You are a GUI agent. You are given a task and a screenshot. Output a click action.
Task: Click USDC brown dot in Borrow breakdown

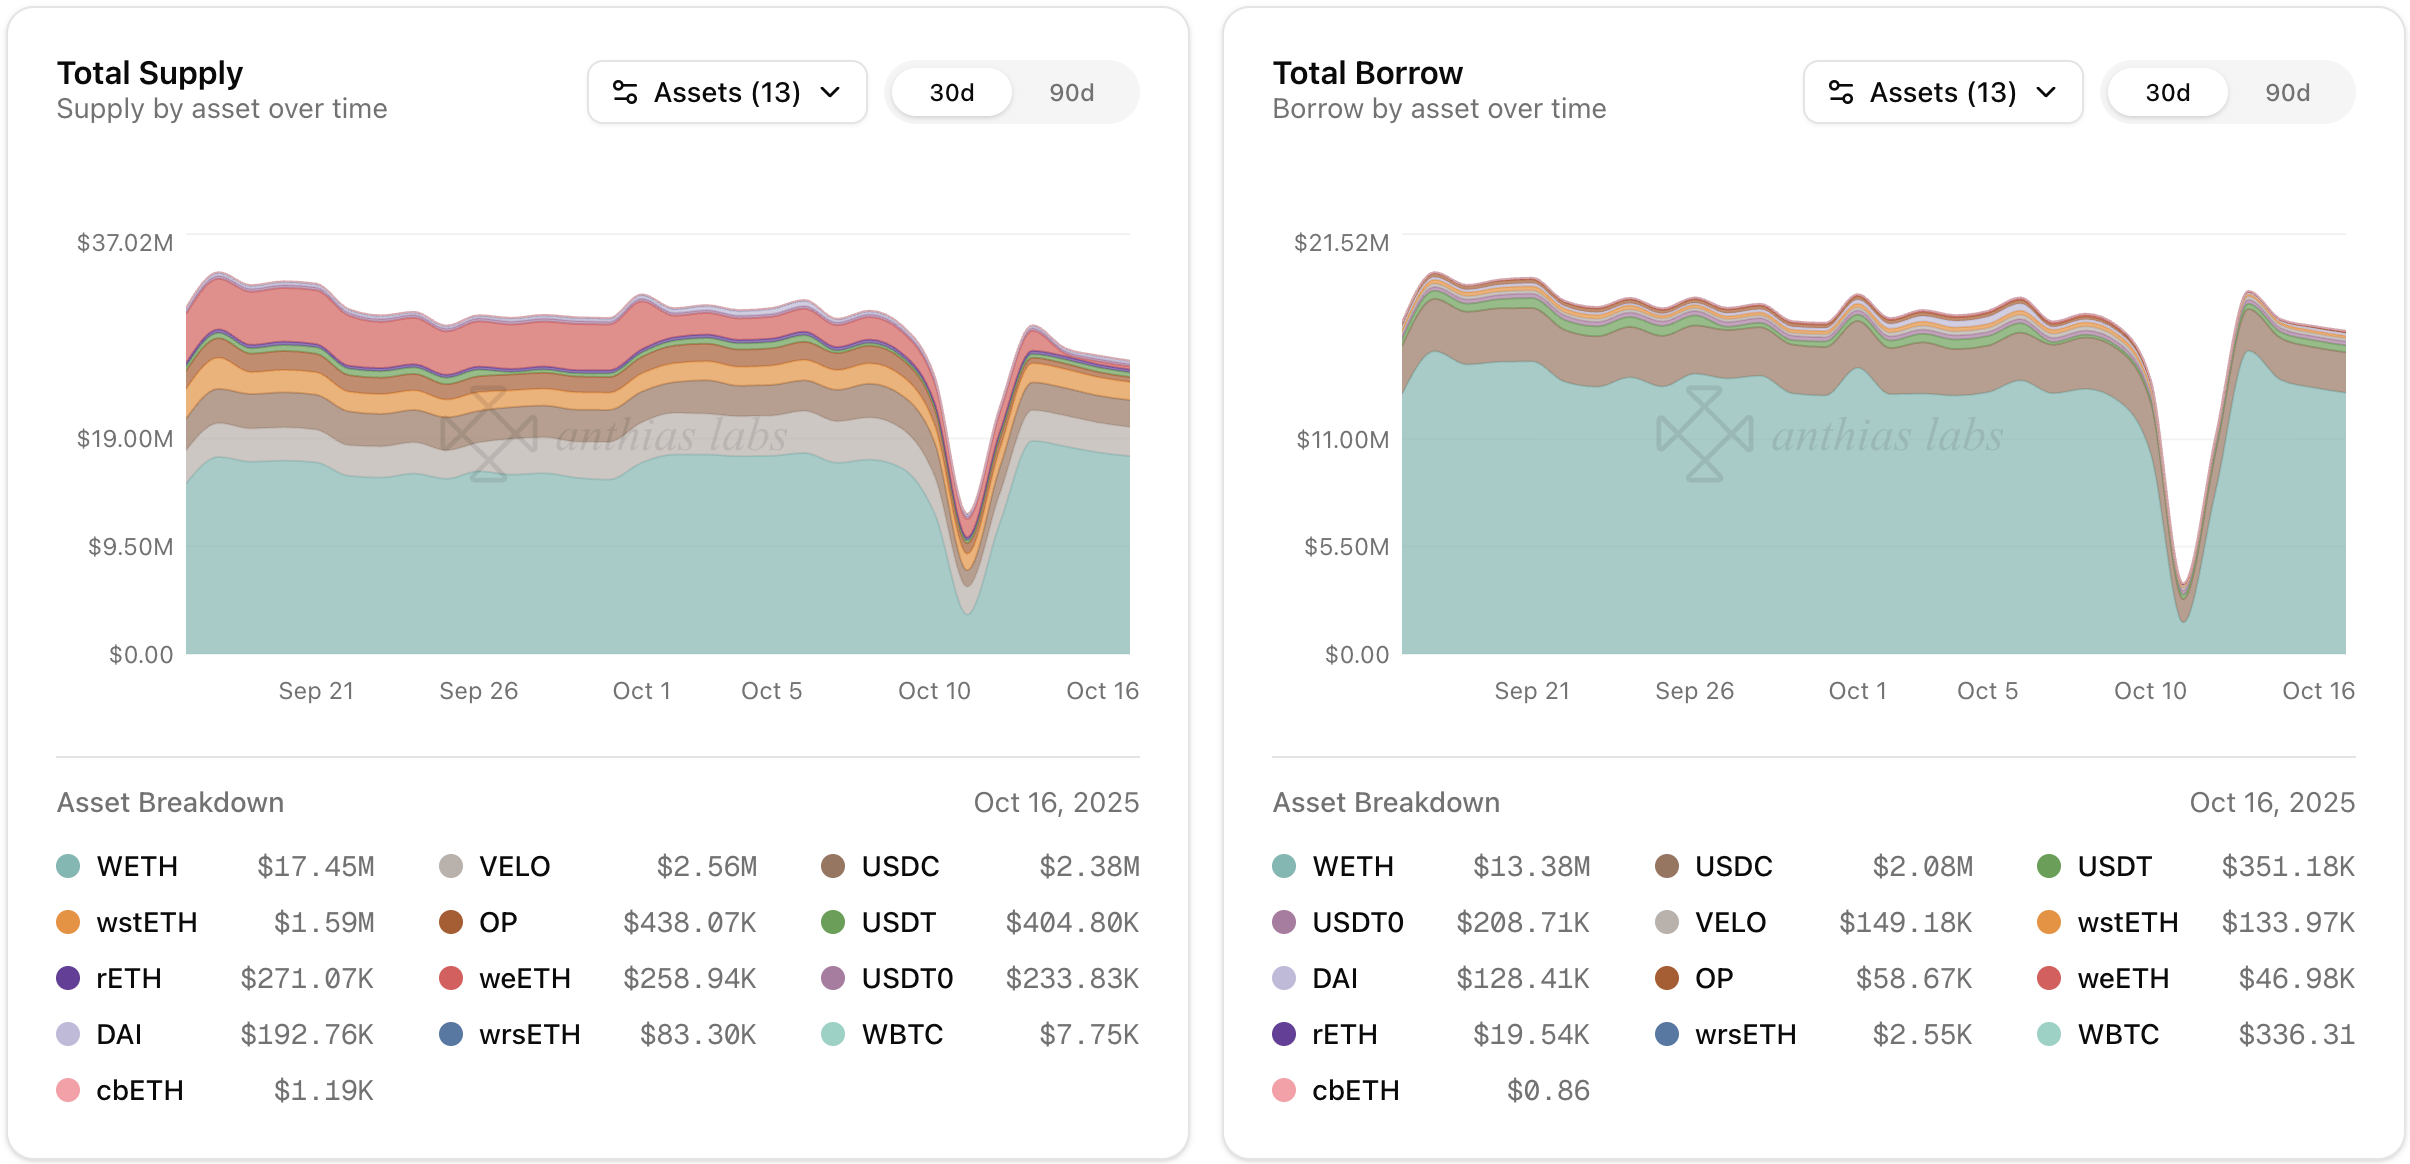pos(1667,866)
